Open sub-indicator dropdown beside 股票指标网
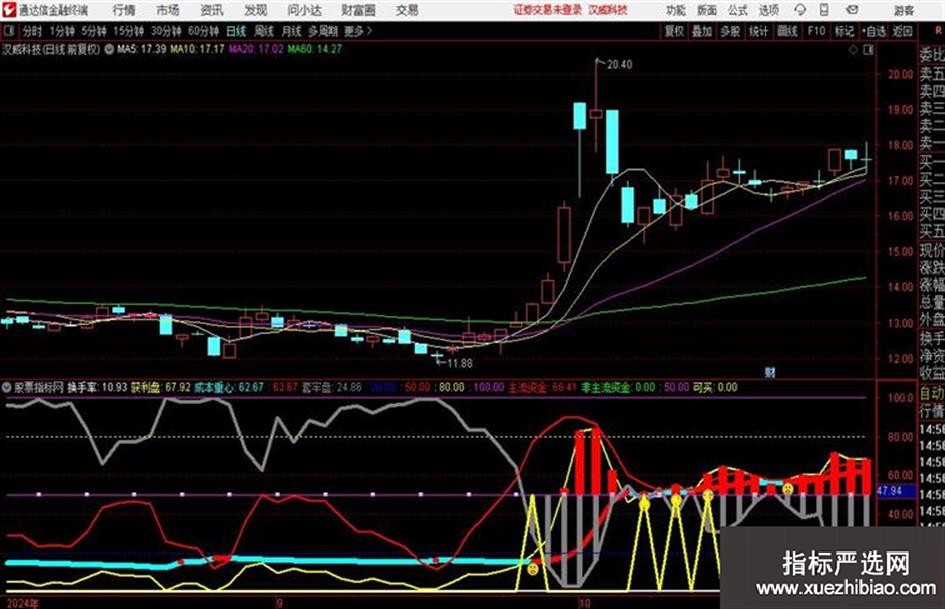The width and height of the screenshot is (945, 609). (7, 387)
